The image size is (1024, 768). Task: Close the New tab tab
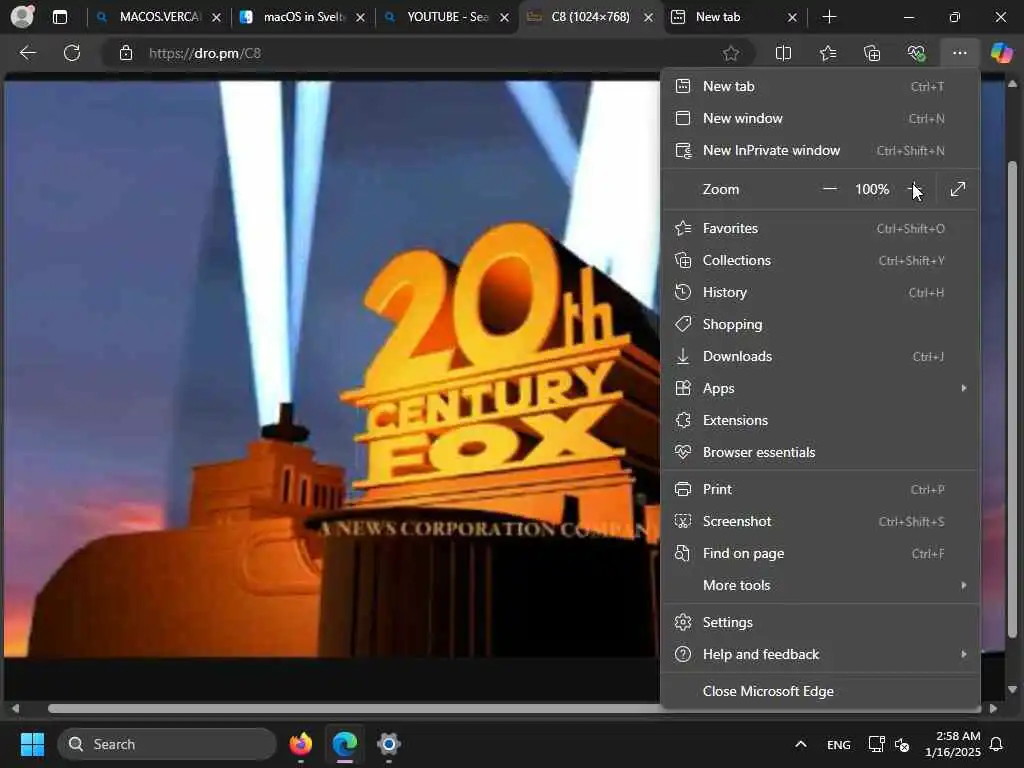point(792,18)
